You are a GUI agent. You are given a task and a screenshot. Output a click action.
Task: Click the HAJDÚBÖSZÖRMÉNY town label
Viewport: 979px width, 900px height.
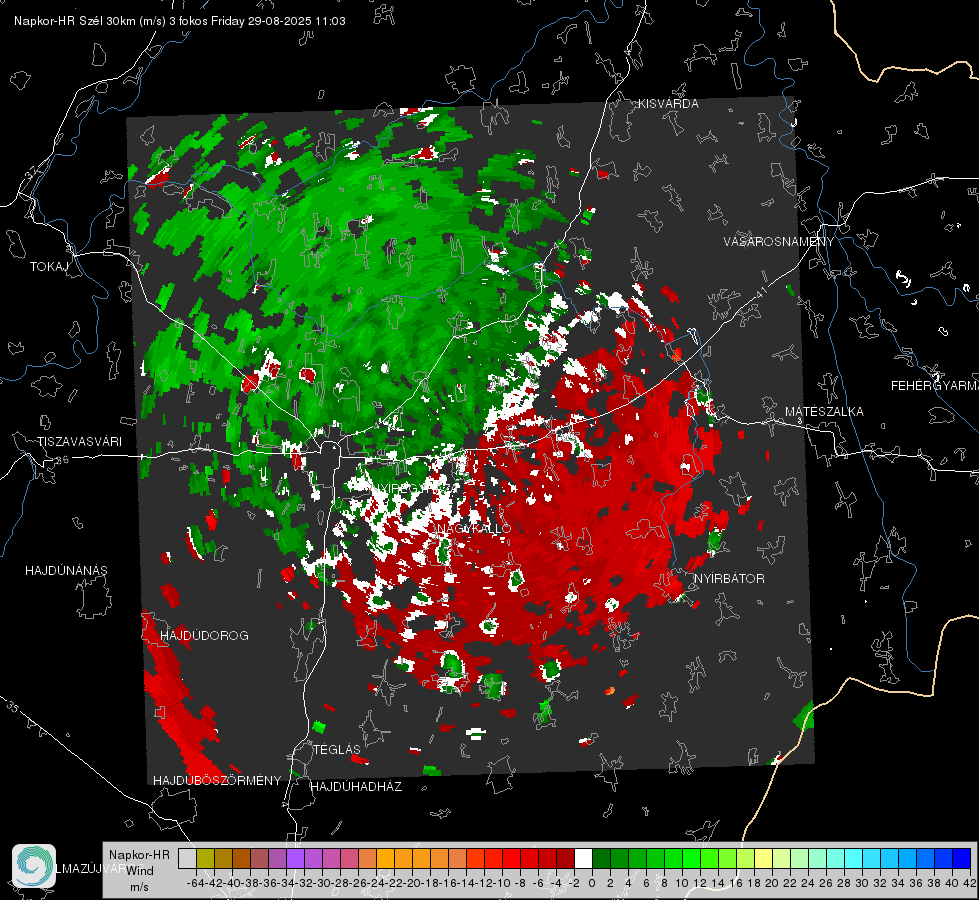(x=217, y=780)
